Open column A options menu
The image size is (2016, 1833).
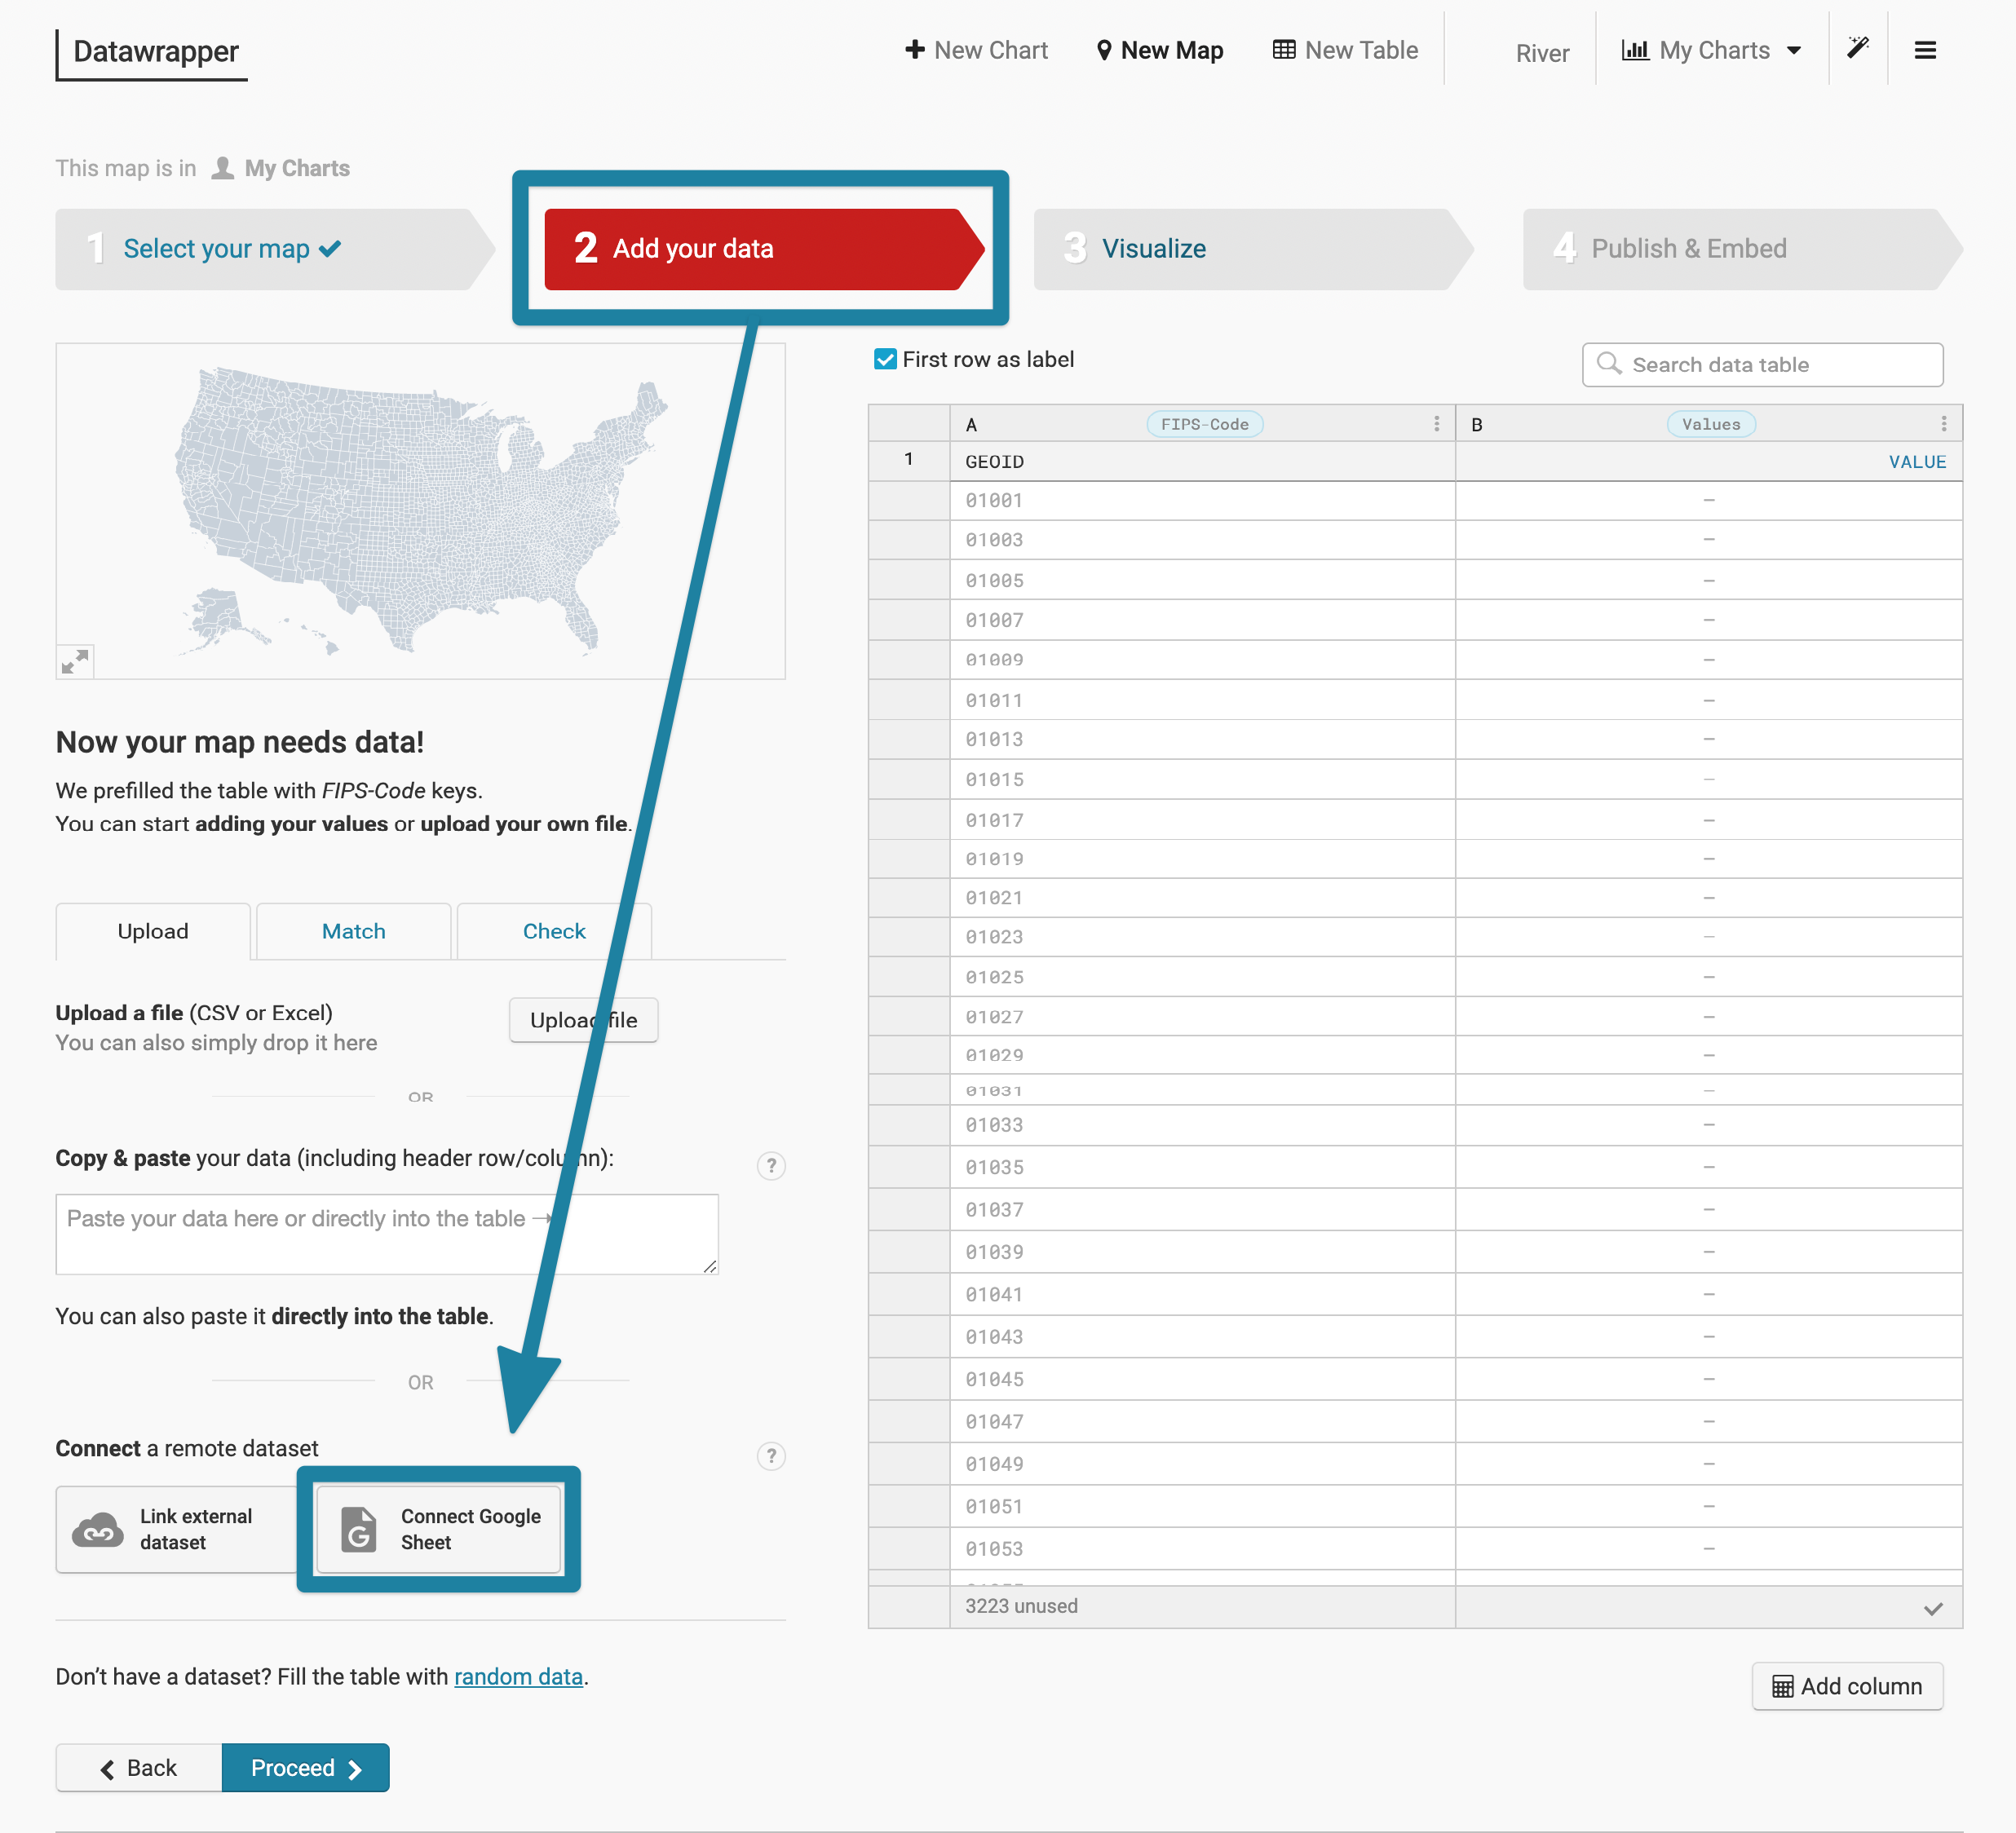click(x=1437, y=423)
